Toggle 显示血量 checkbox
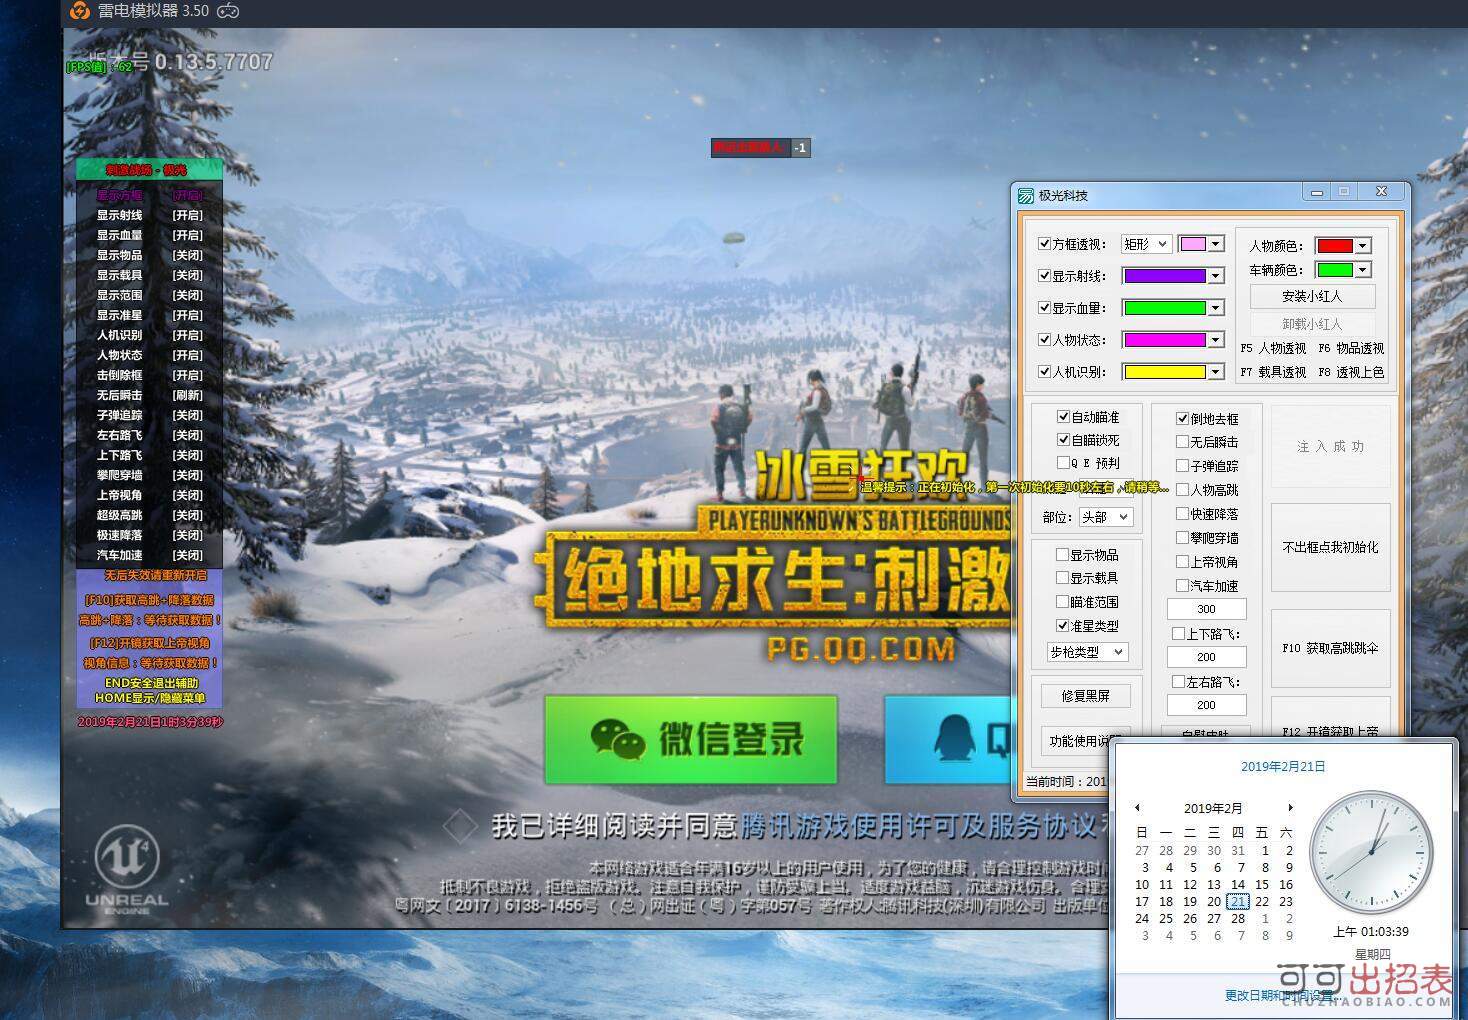The height and width of the screenshot is (1020, 1468). (x=1045, y=307)
